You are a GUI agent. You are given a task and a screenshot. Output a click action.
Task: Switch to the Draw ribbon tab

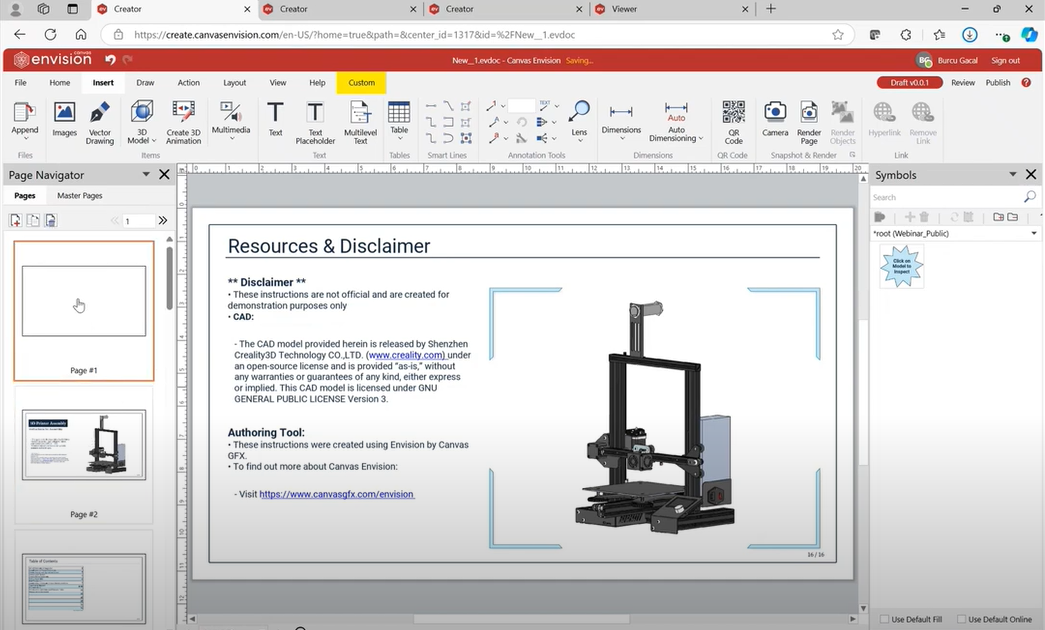[x=145, y=83]
